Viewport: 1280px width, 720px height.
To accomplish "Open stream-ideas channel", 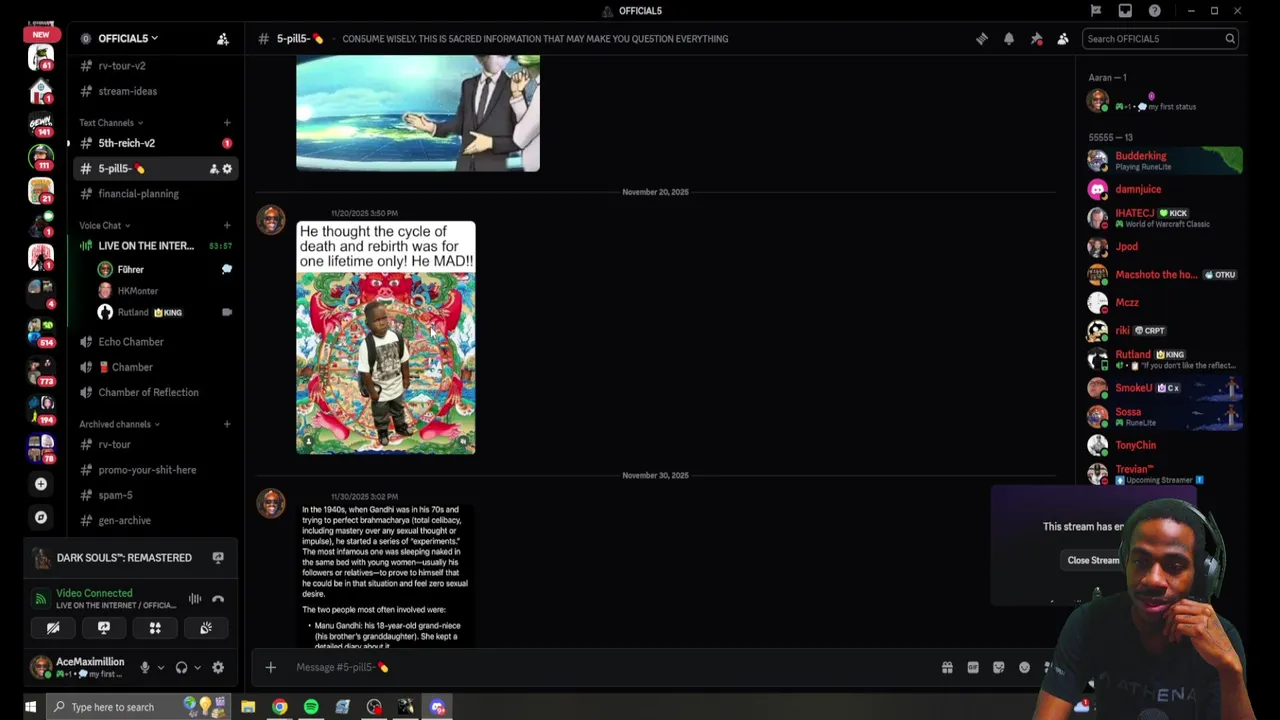I will [x=155, y=91].
